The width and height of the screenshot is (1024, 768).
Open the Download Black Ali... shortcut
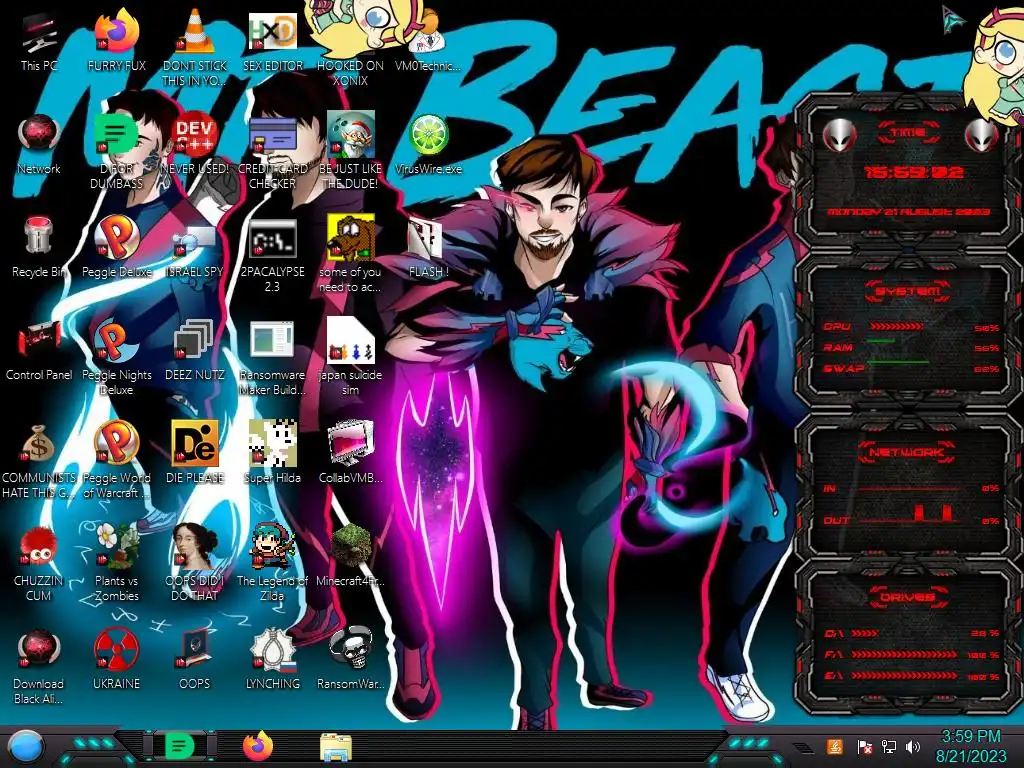(x=39, y=666)
